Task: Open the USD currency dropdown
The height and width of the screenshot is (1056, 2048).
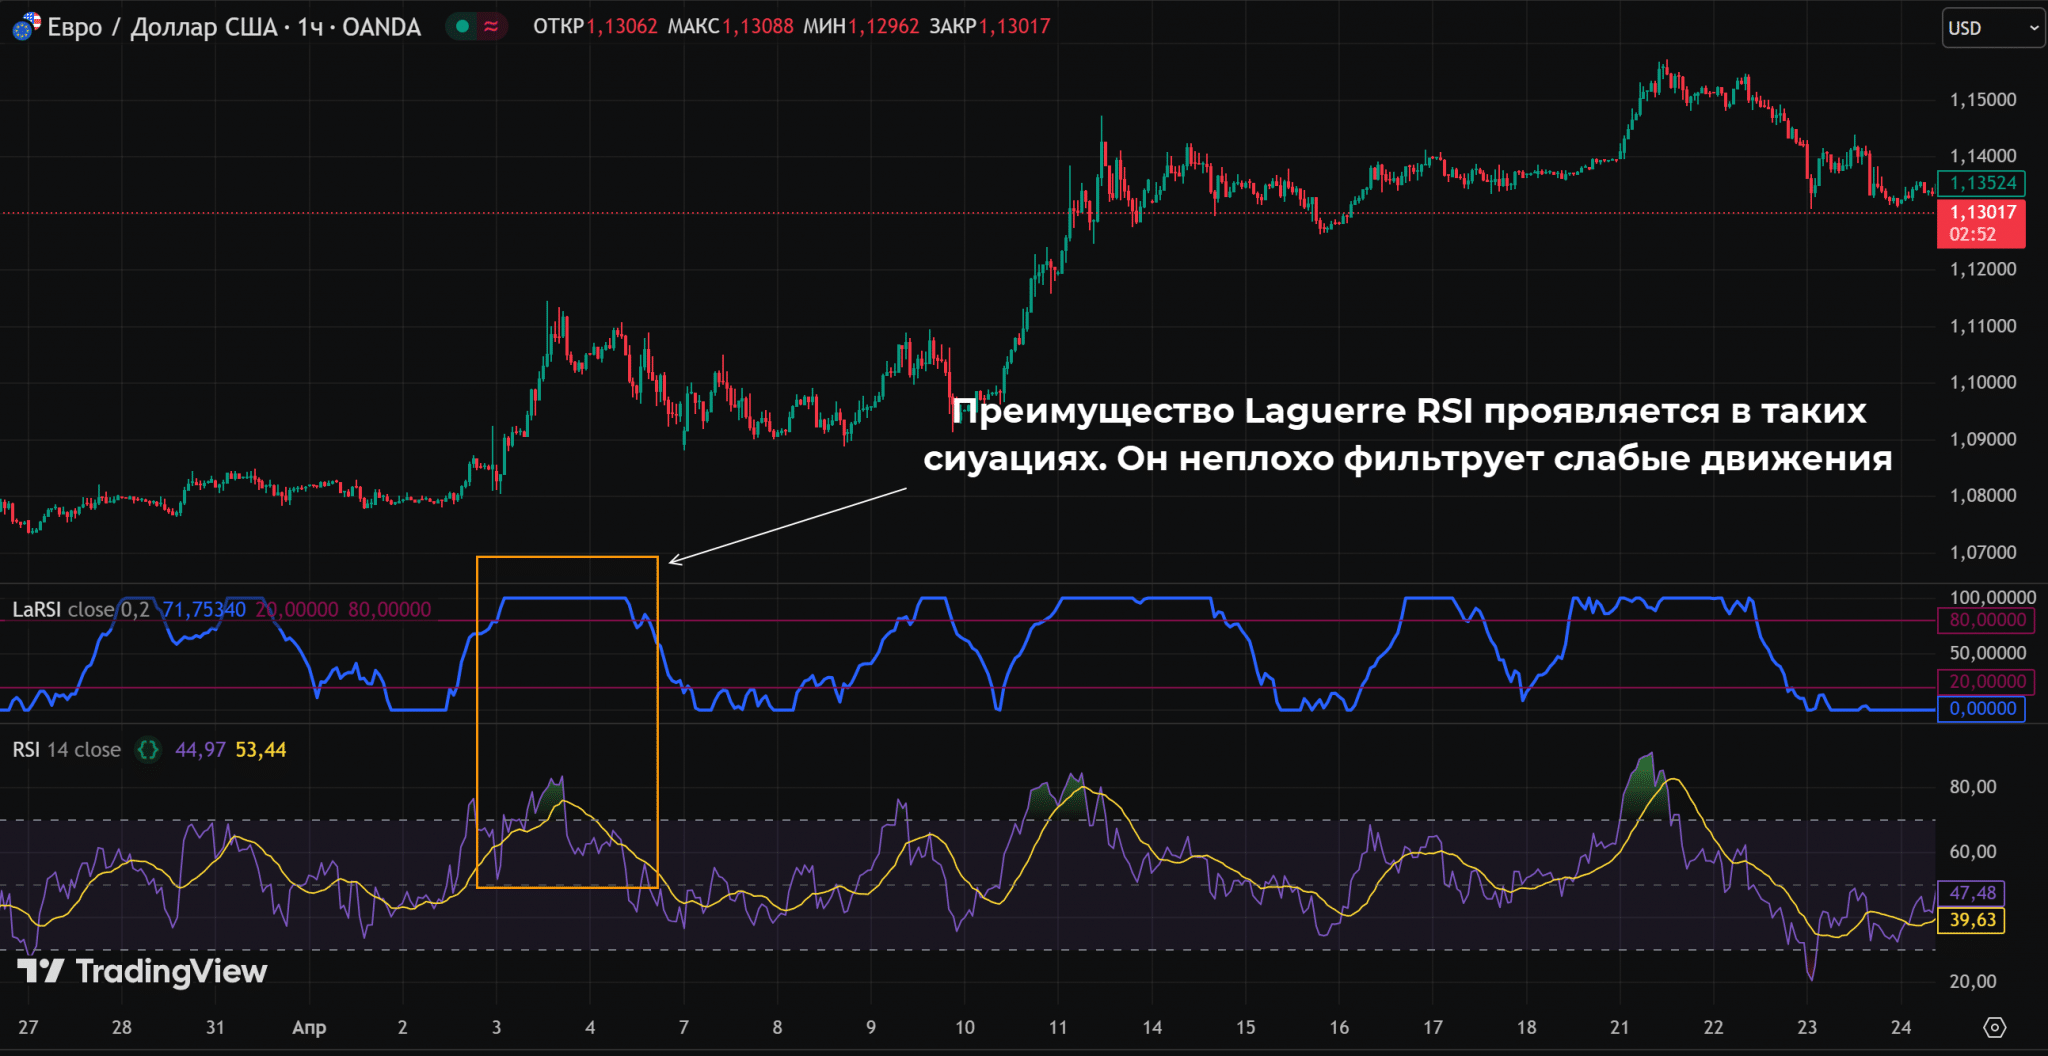Action: [x=1992, y=28]
